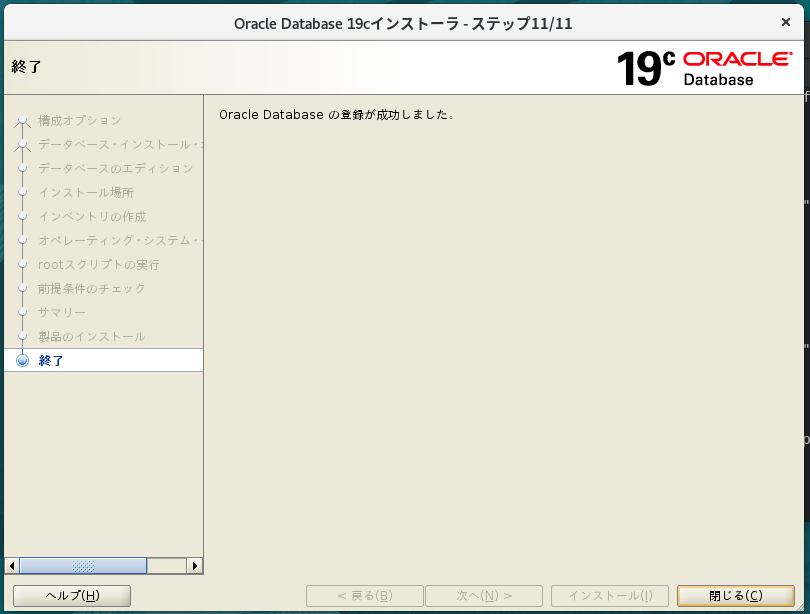Select the 終了 step in sidebar
This screenshot has height=614, width=810.
pos(103,360)
